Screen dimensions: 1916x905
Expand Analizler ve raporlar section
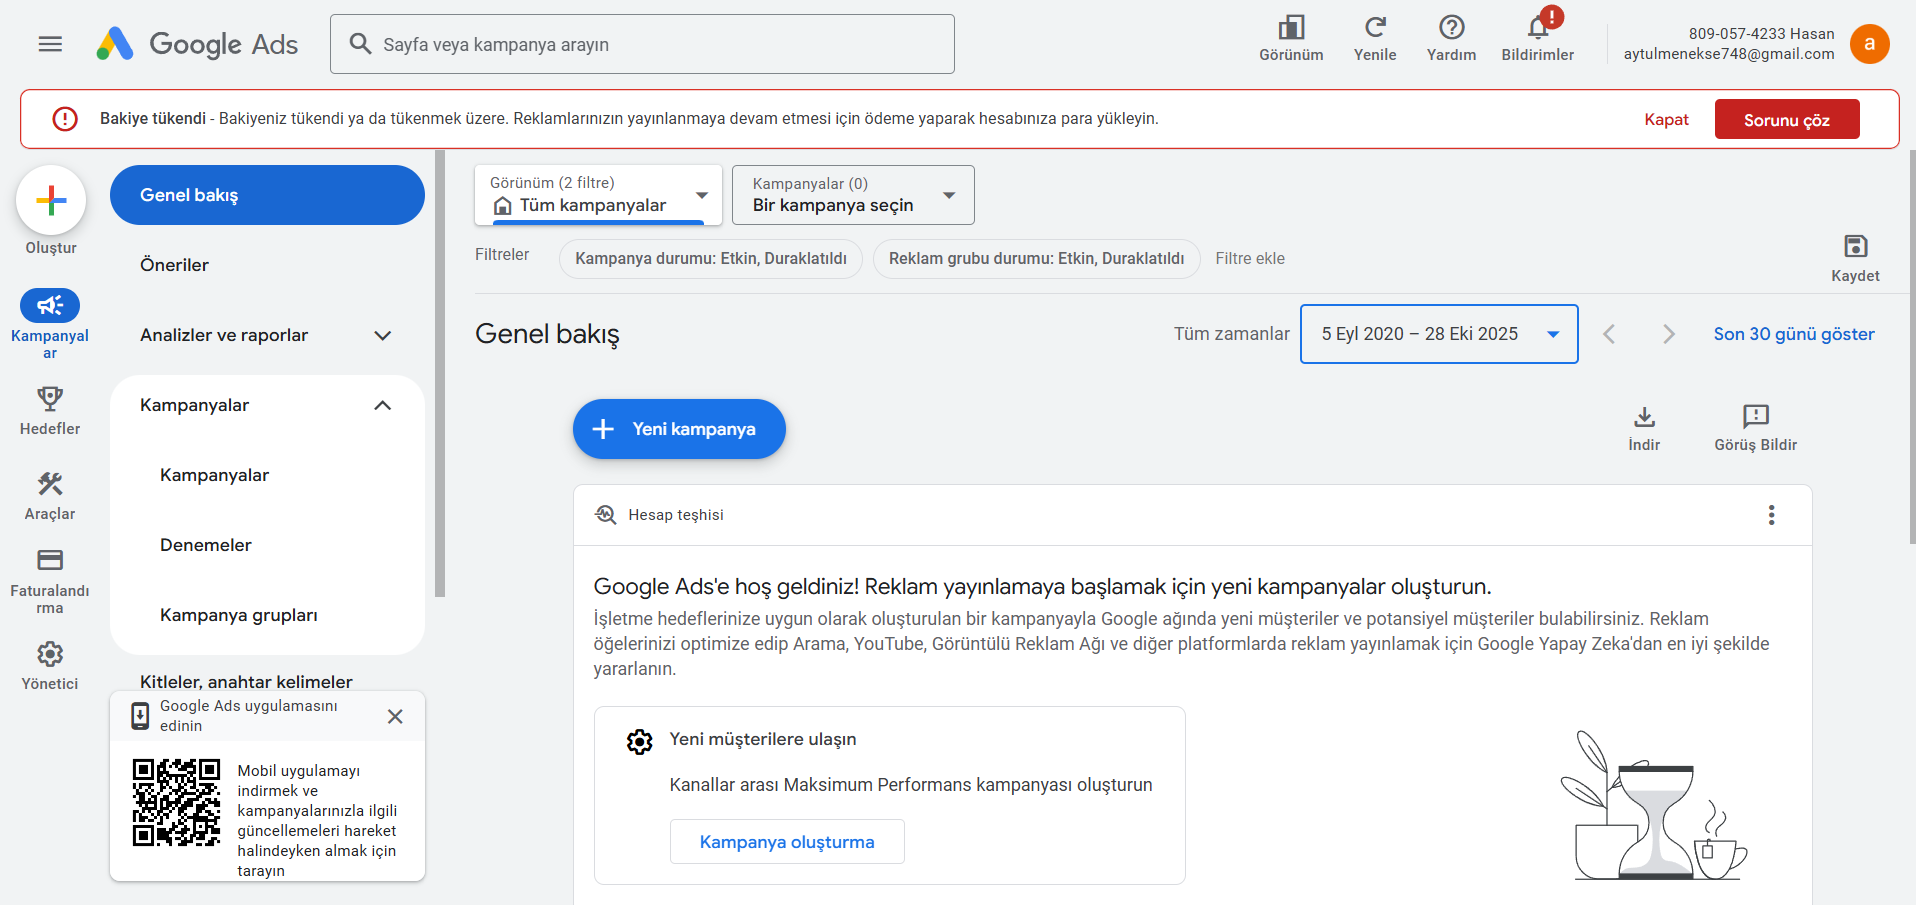pyautogui.click(x=382, y=335)
